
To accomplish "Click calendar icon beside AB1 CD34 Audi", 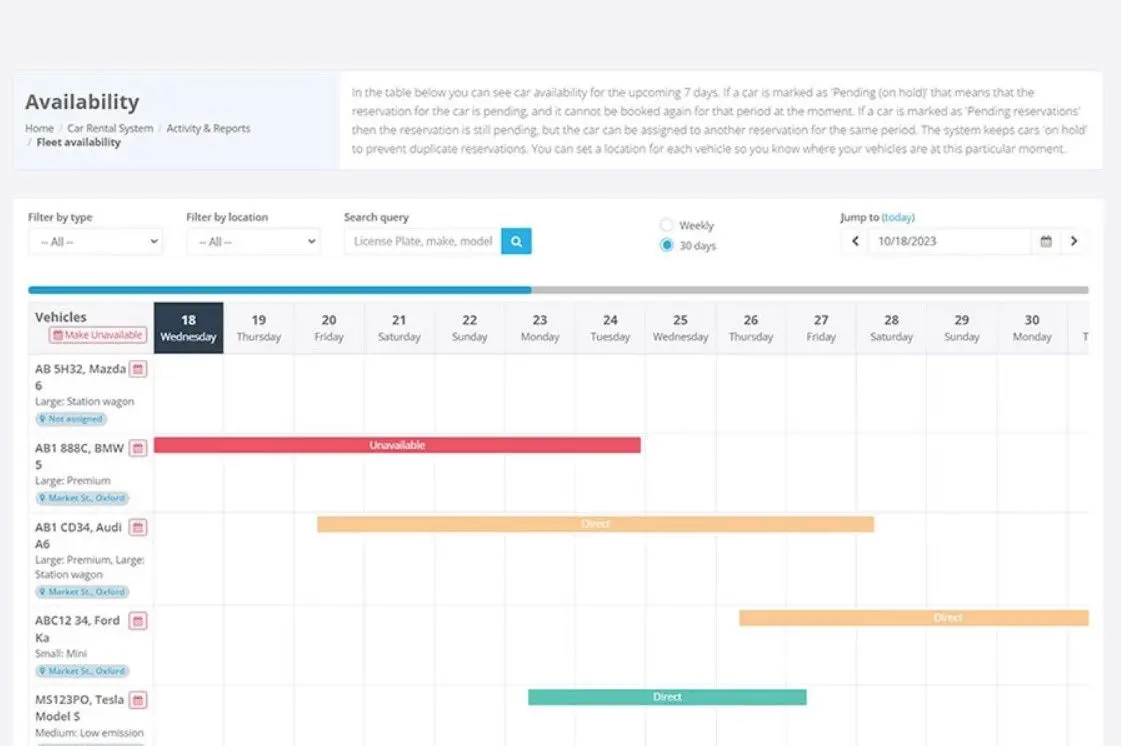I will (x=138, y=528).
